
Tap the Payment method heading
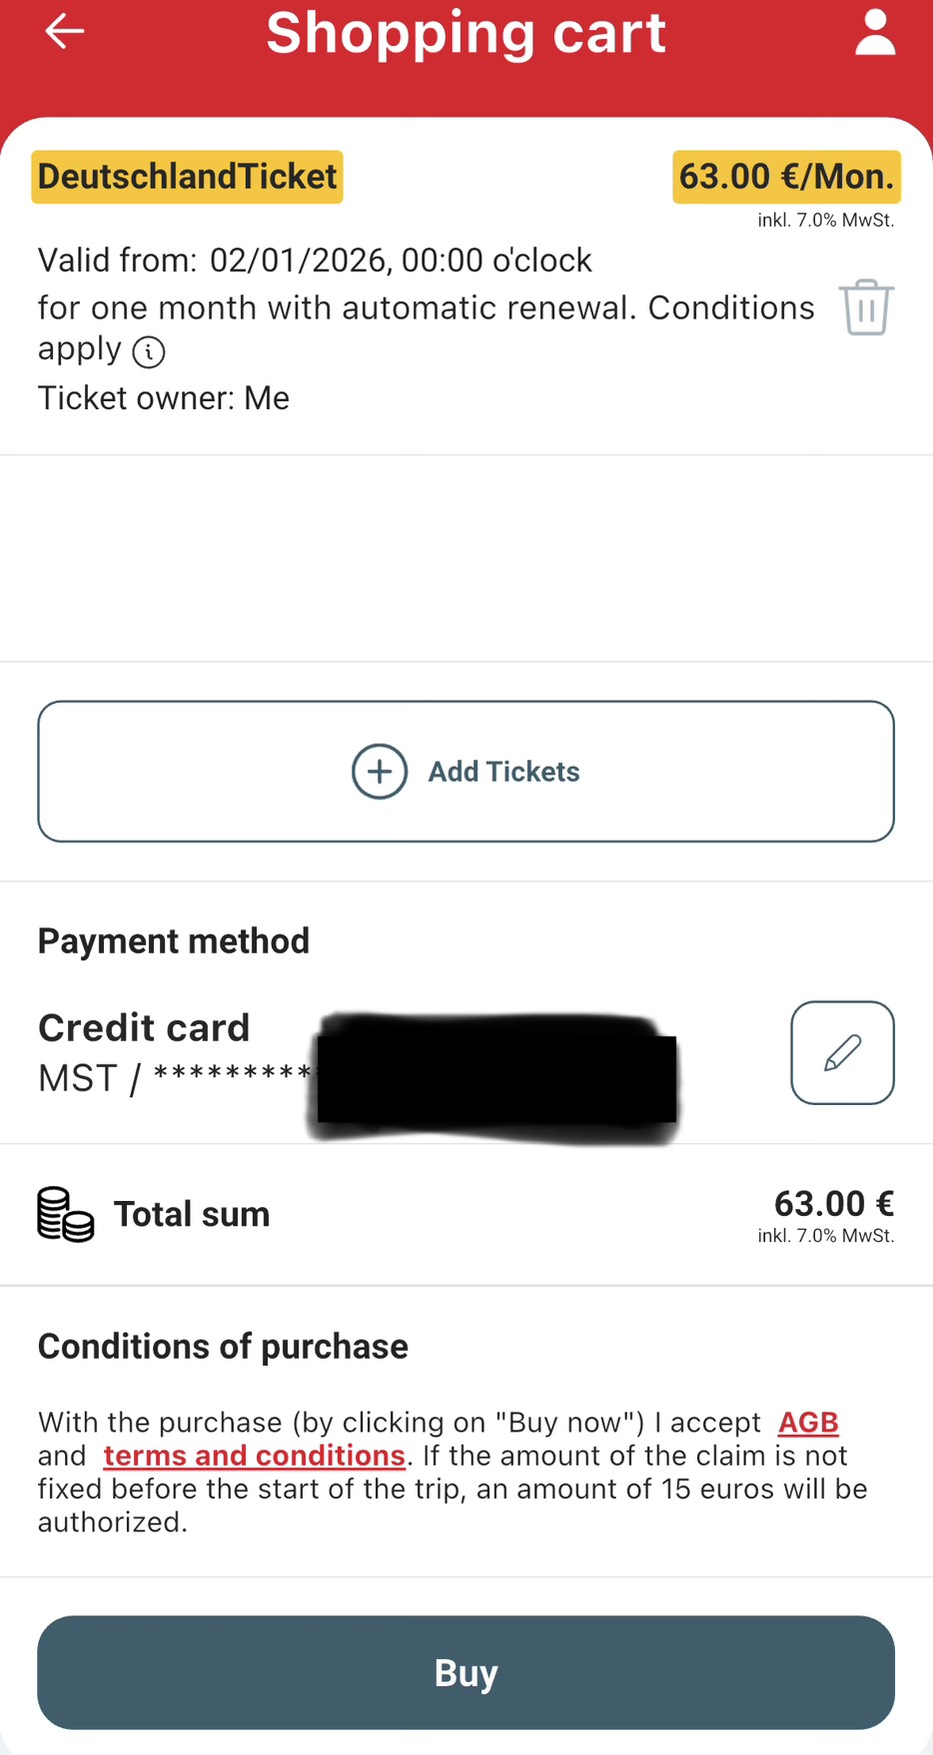(x=174, y=941)
